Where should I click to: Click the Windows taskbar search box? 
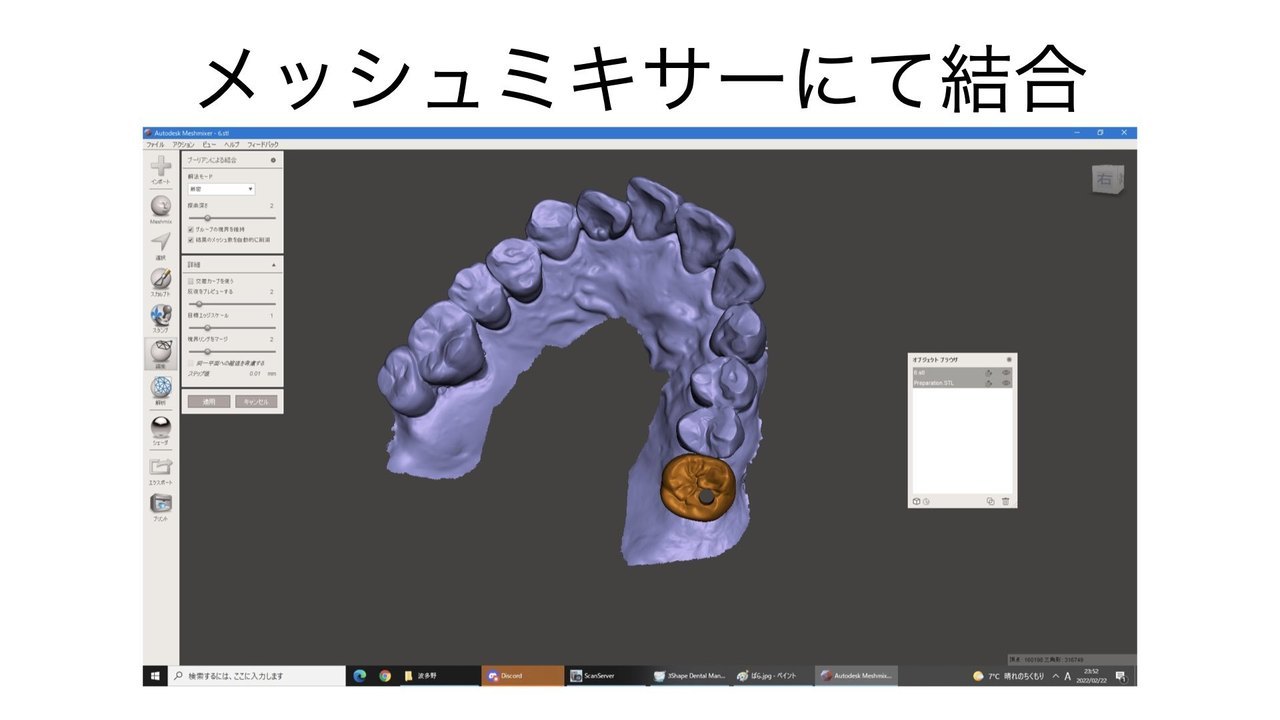tap(257, 676)
